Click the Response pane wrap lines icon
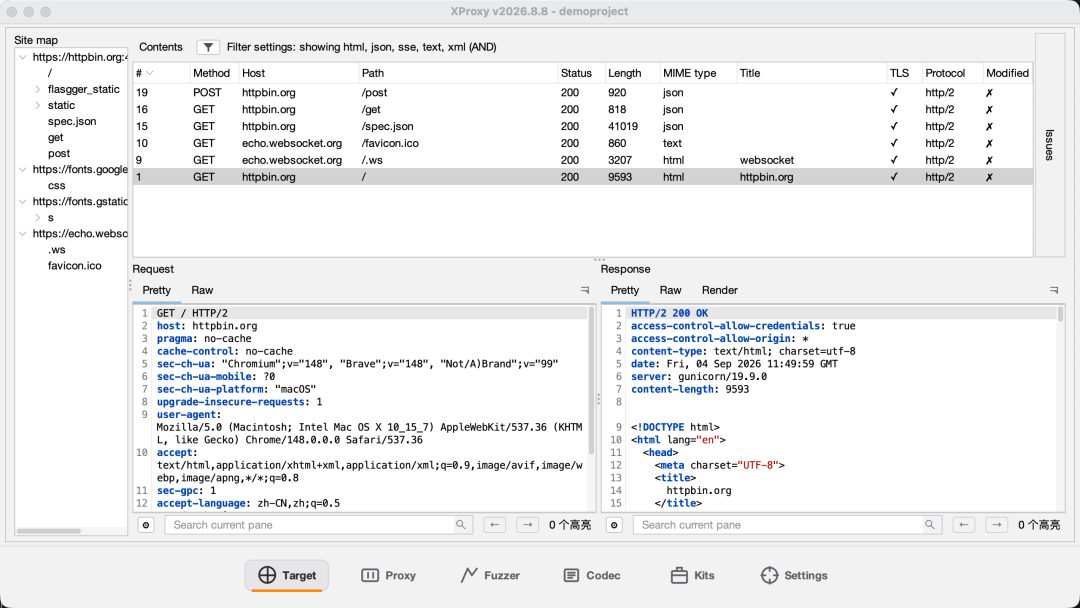 (x=1054, y=291)
